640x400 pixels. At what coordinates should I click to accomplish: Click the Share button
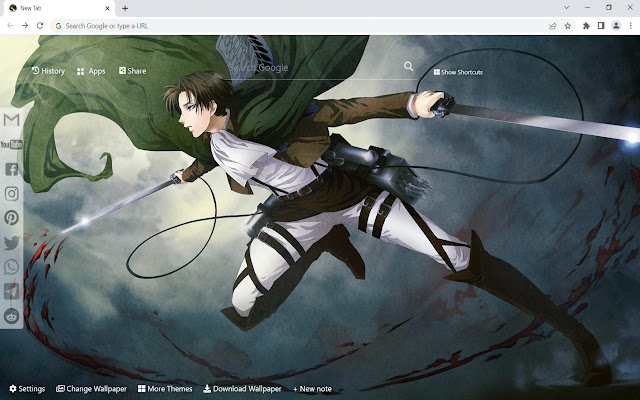point(133,71)
